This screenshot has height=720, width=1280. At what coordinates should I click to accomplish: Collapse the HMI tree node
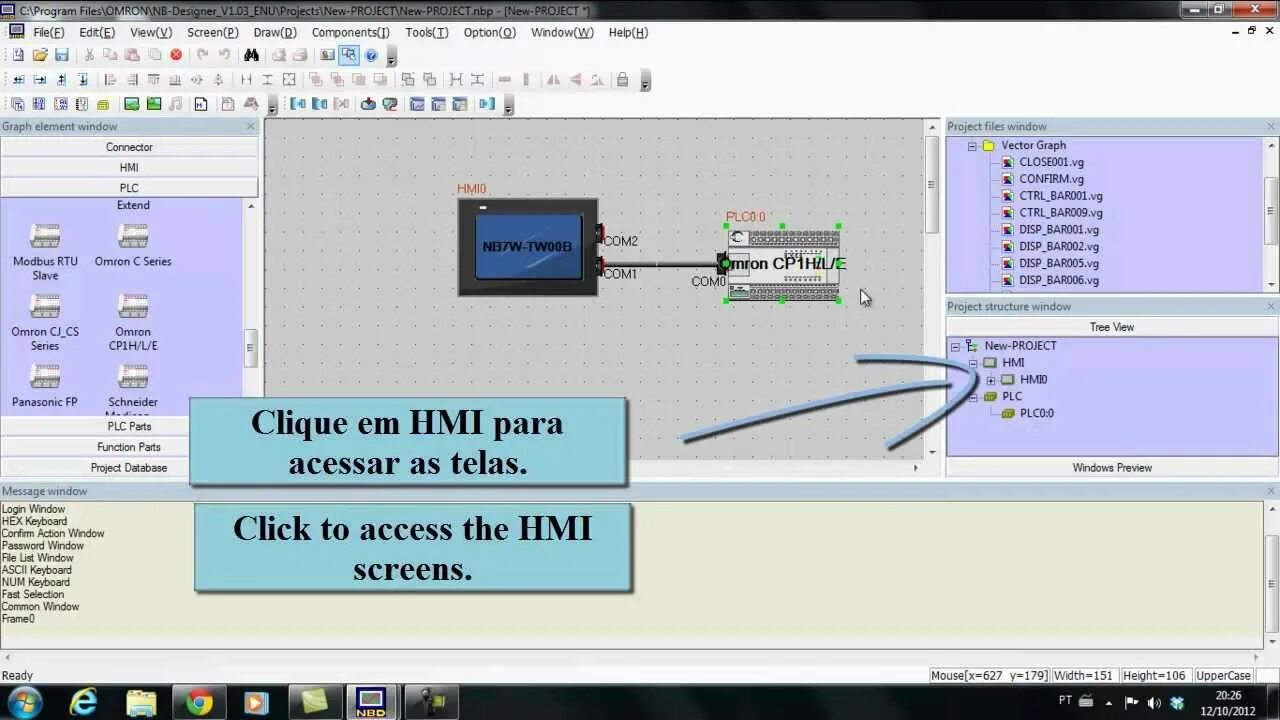tap(973, 363)
